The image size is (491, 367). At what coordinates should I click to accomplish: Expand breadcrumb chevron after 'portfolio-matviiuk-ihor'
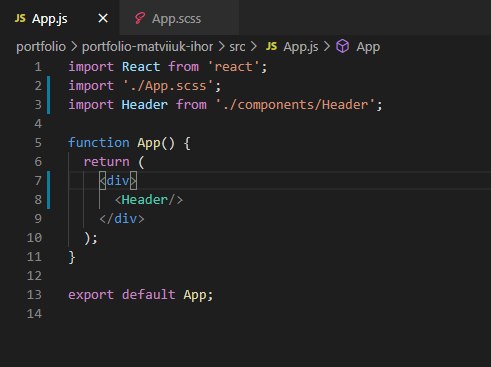[x=221, y=47]
